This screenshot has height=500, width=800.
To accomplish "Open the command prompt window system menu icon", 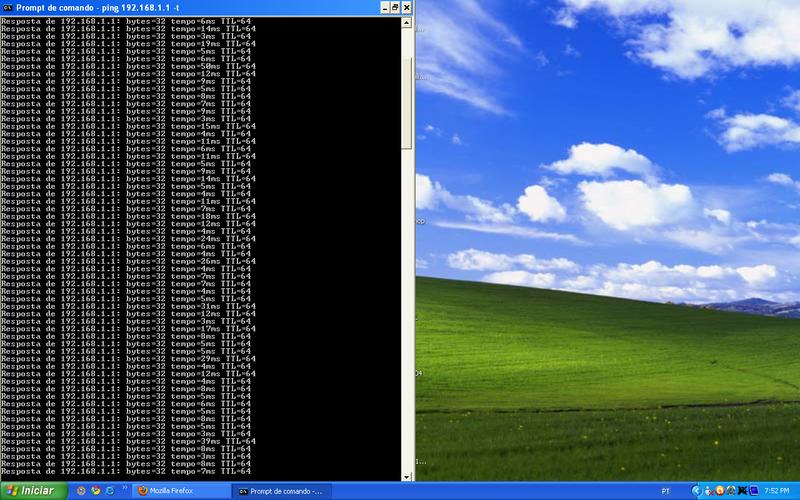I will [x=8, y=8].
